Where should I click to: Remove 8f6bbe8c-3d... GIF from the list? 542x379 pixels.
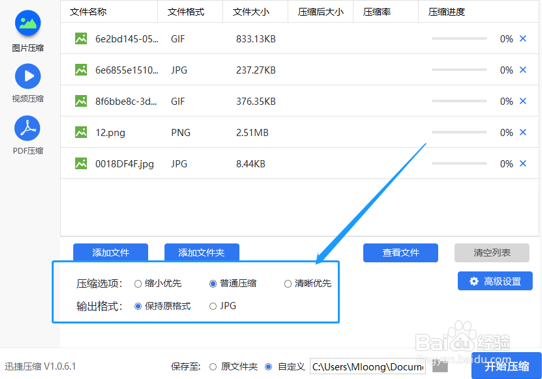click(x=523, y=101)
